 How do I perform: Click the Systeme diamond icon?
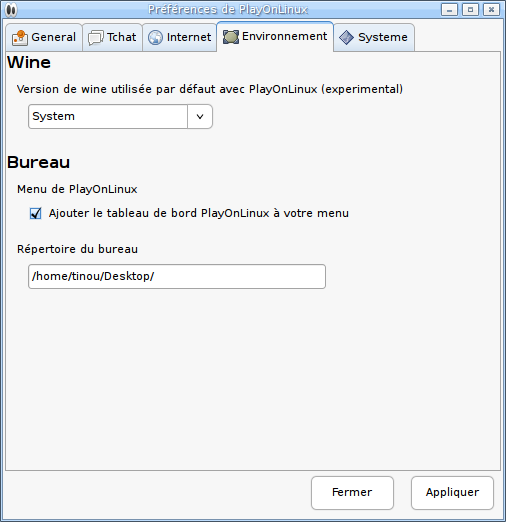(346, 37)
